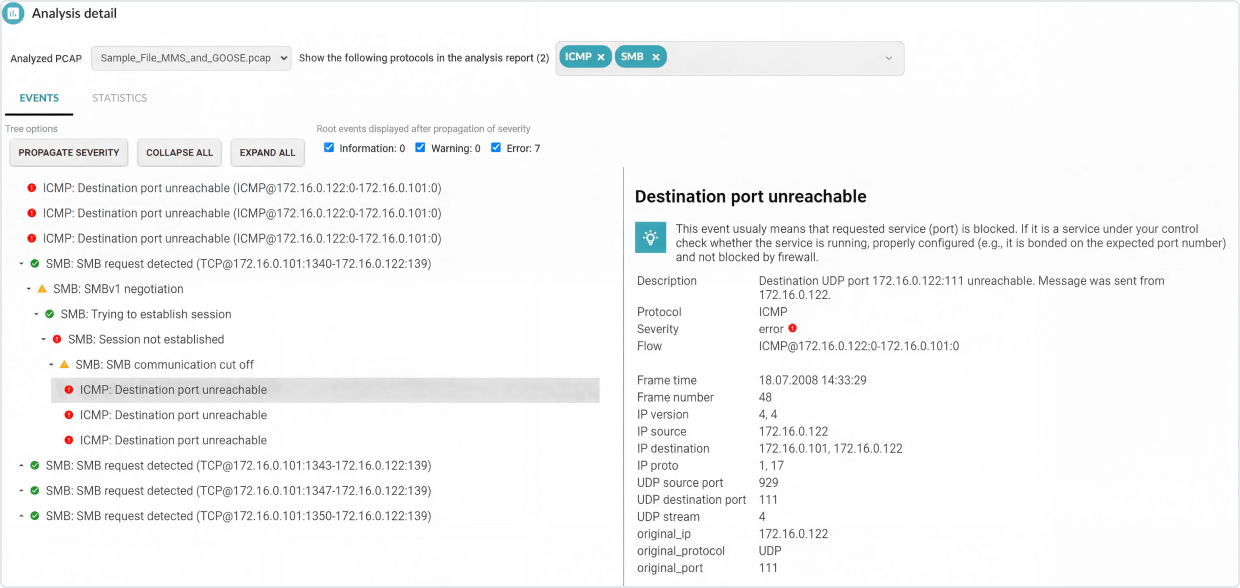Screen dimensions: 1240x588
Task: Select the first ICMP Destination port unreachable event
Action: (241, 187)
